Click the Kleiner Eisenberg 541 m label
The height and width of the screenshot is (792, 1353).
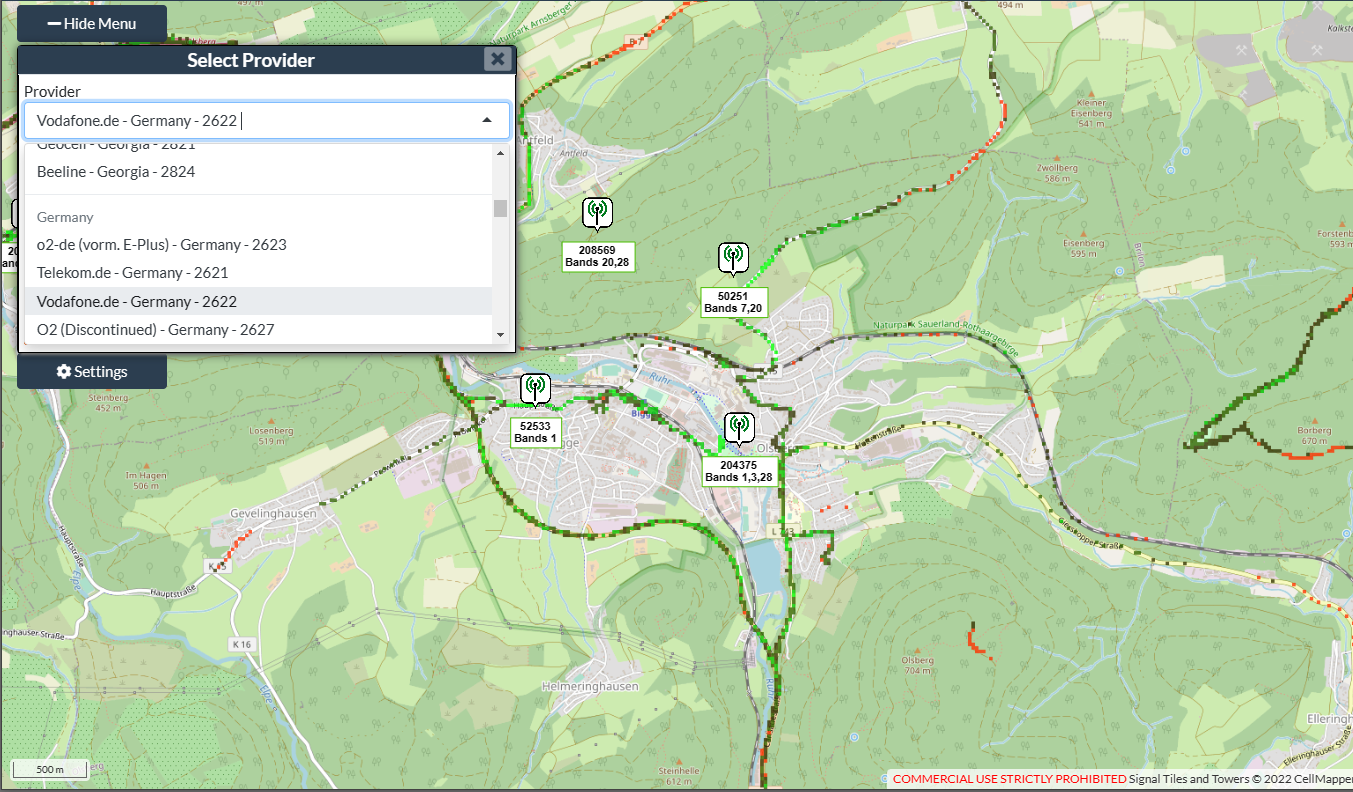(x=1092, y=113)
